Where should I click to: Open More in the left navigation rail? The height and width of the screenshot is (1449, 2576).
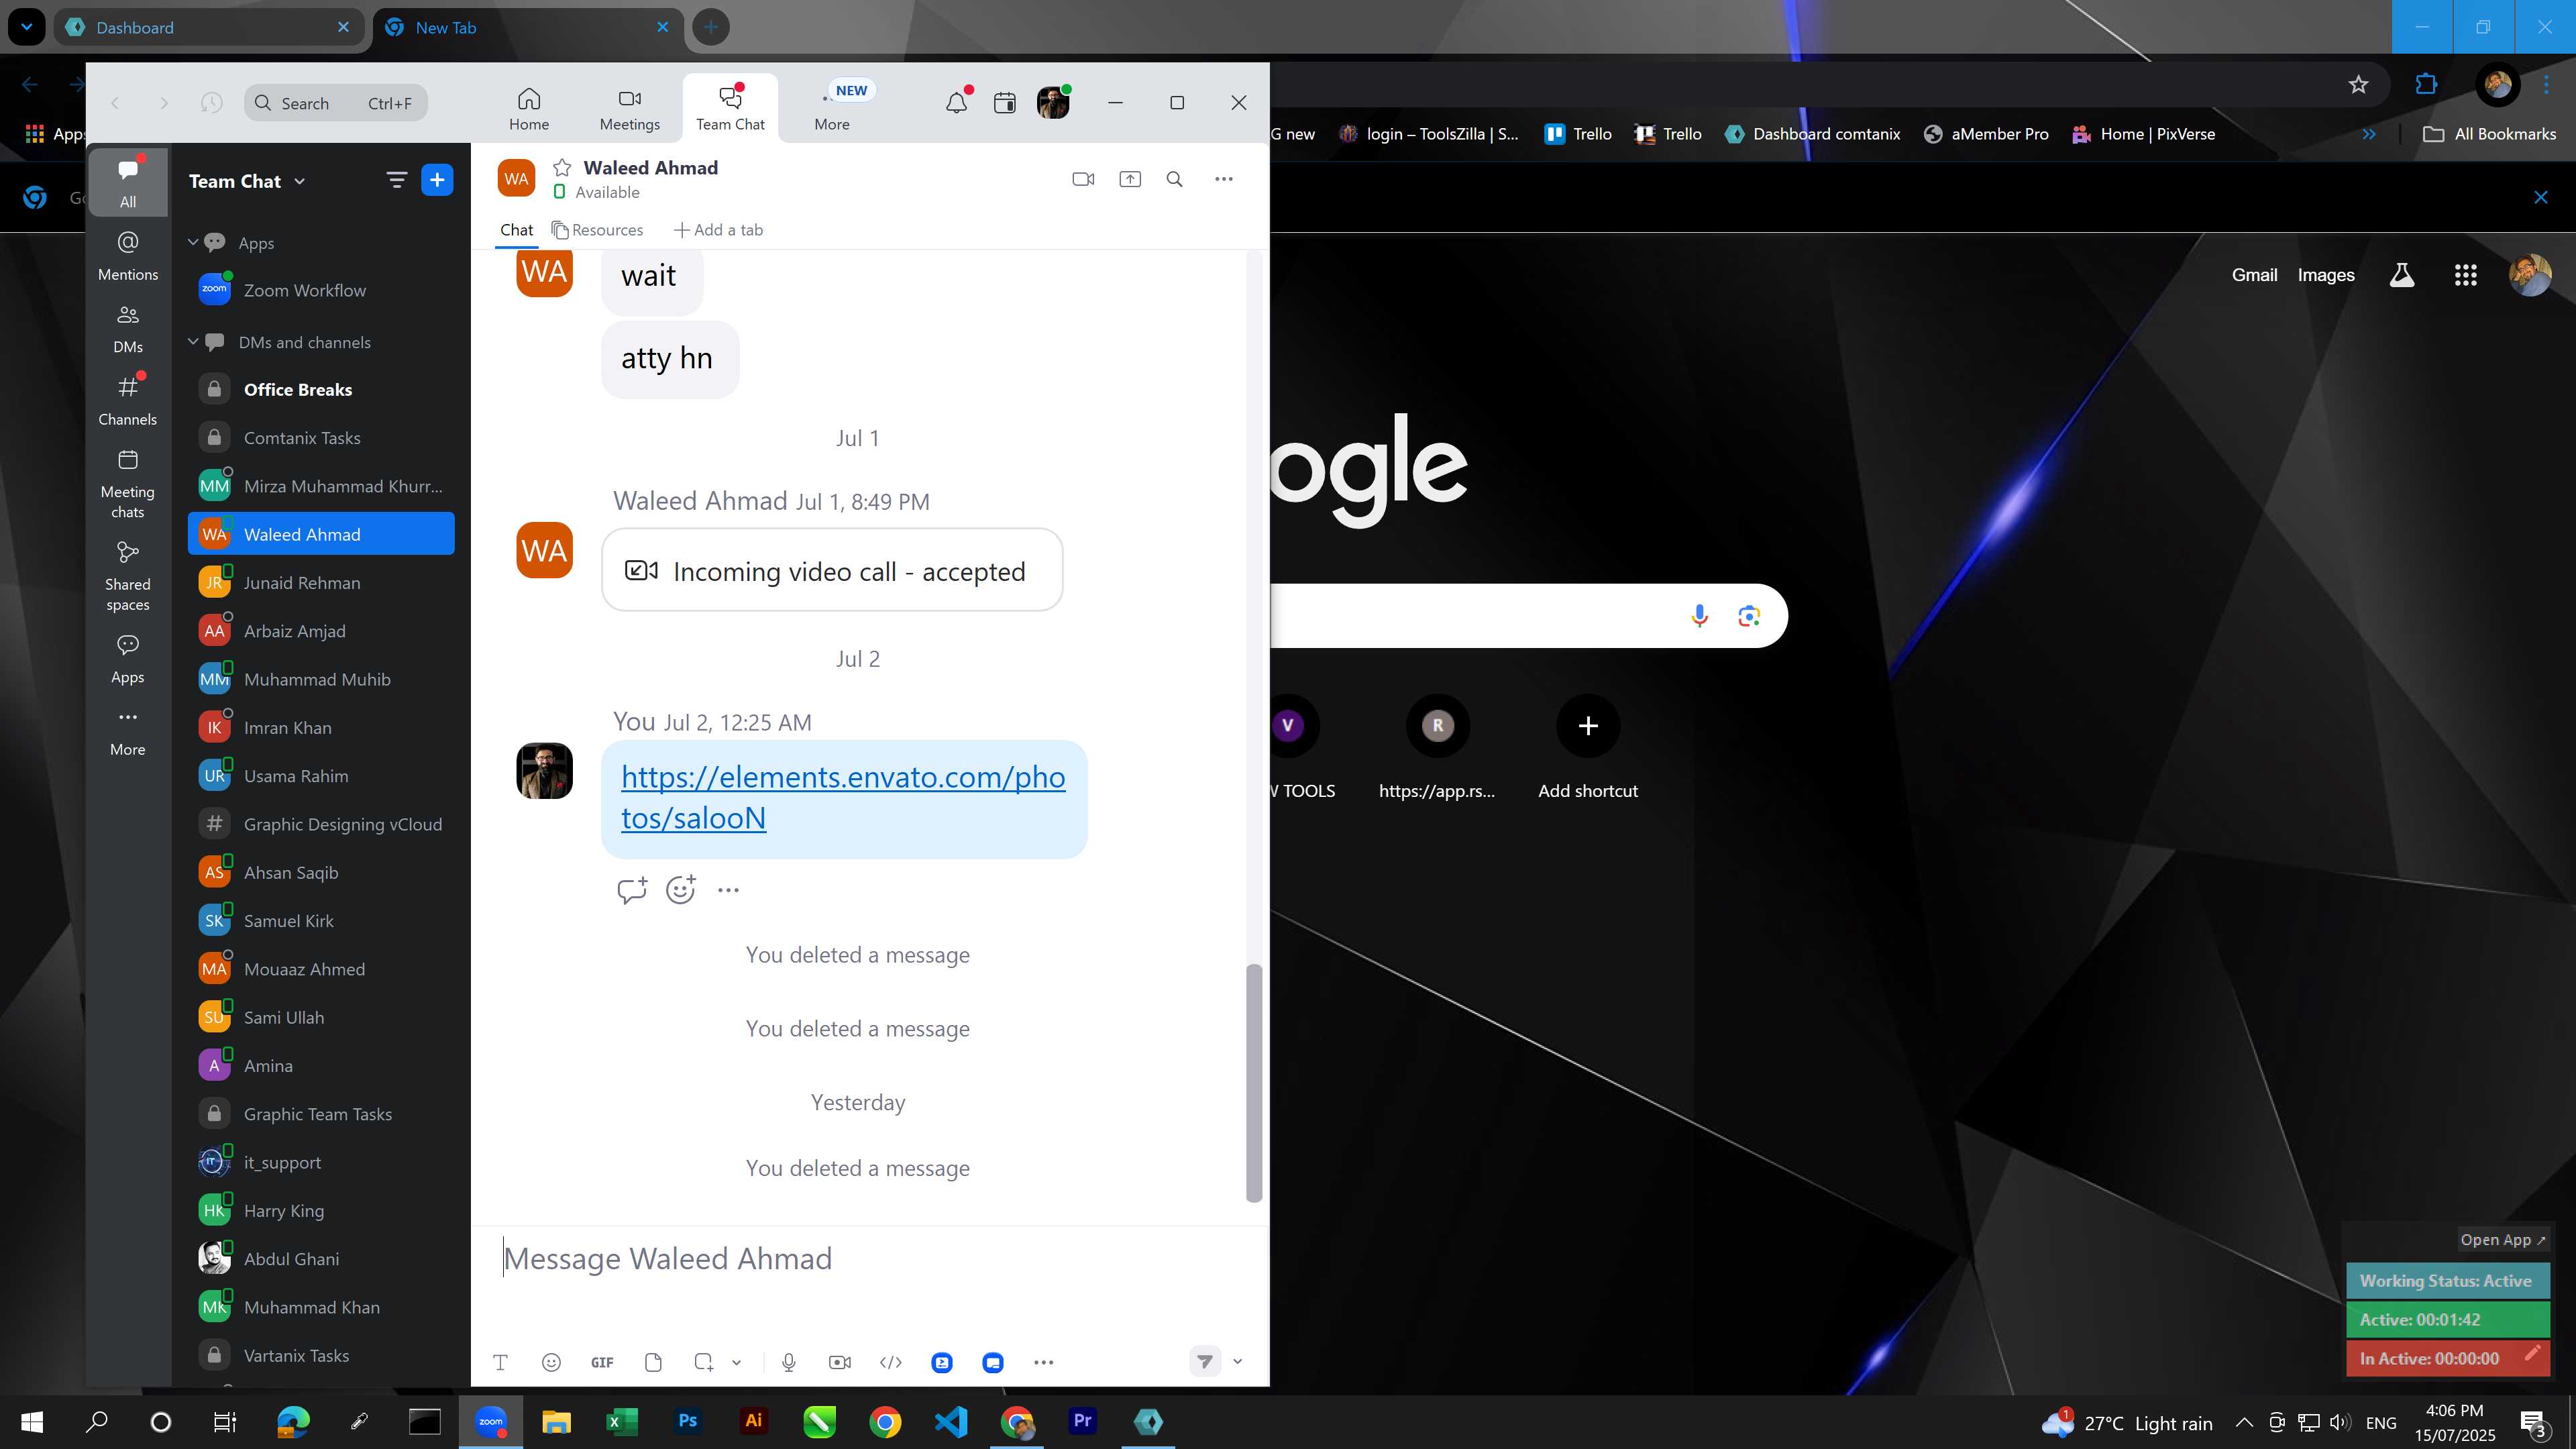128,733
